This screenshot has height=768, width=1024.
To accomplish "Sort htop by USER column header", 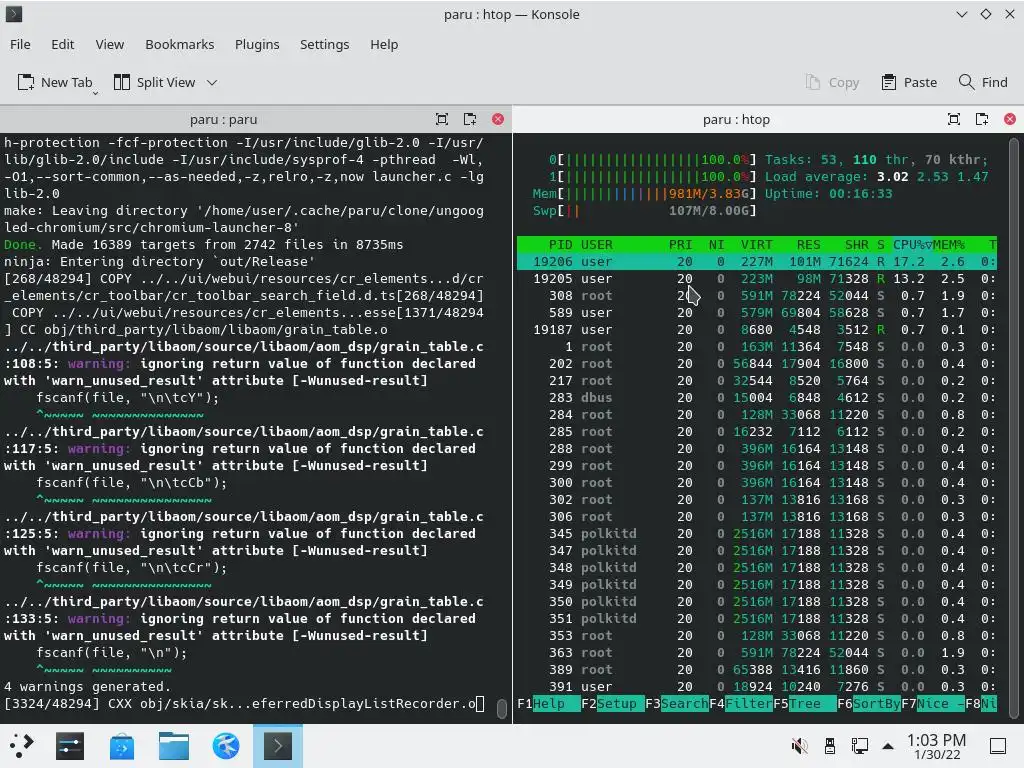I will [x=596, y=244].
